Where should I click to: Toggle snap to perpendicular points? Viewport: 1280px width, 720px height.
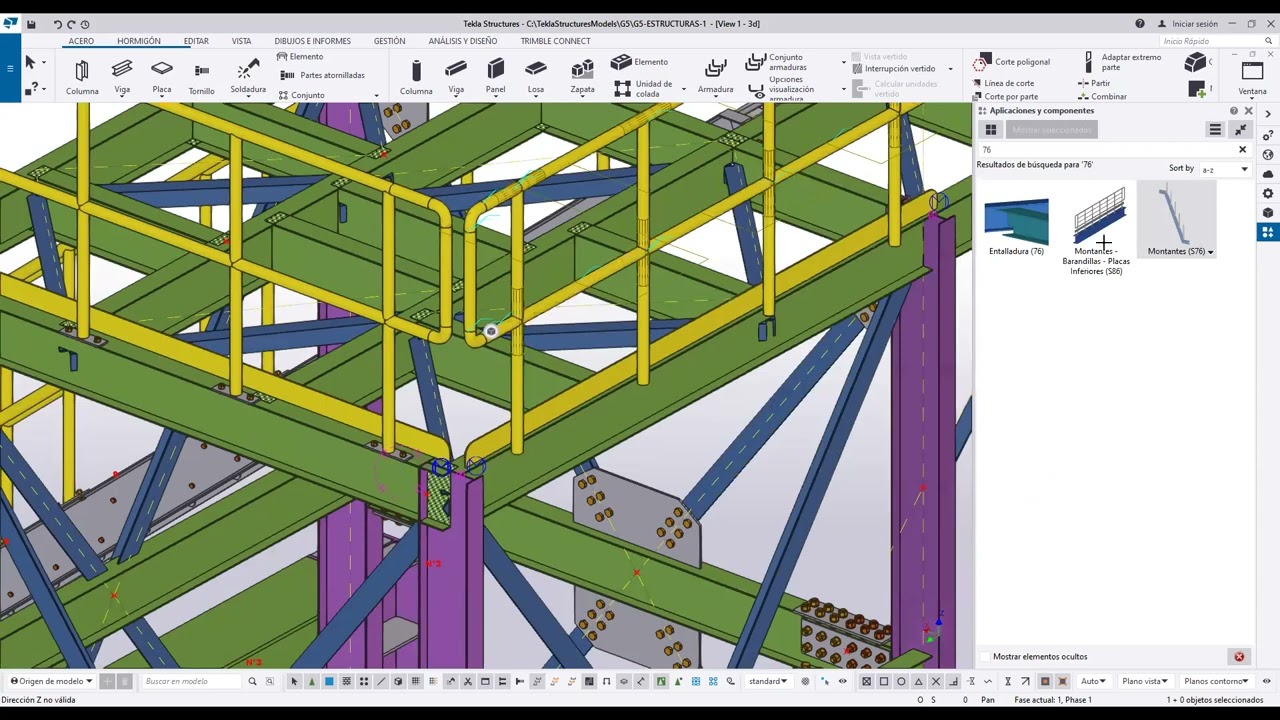954,681
